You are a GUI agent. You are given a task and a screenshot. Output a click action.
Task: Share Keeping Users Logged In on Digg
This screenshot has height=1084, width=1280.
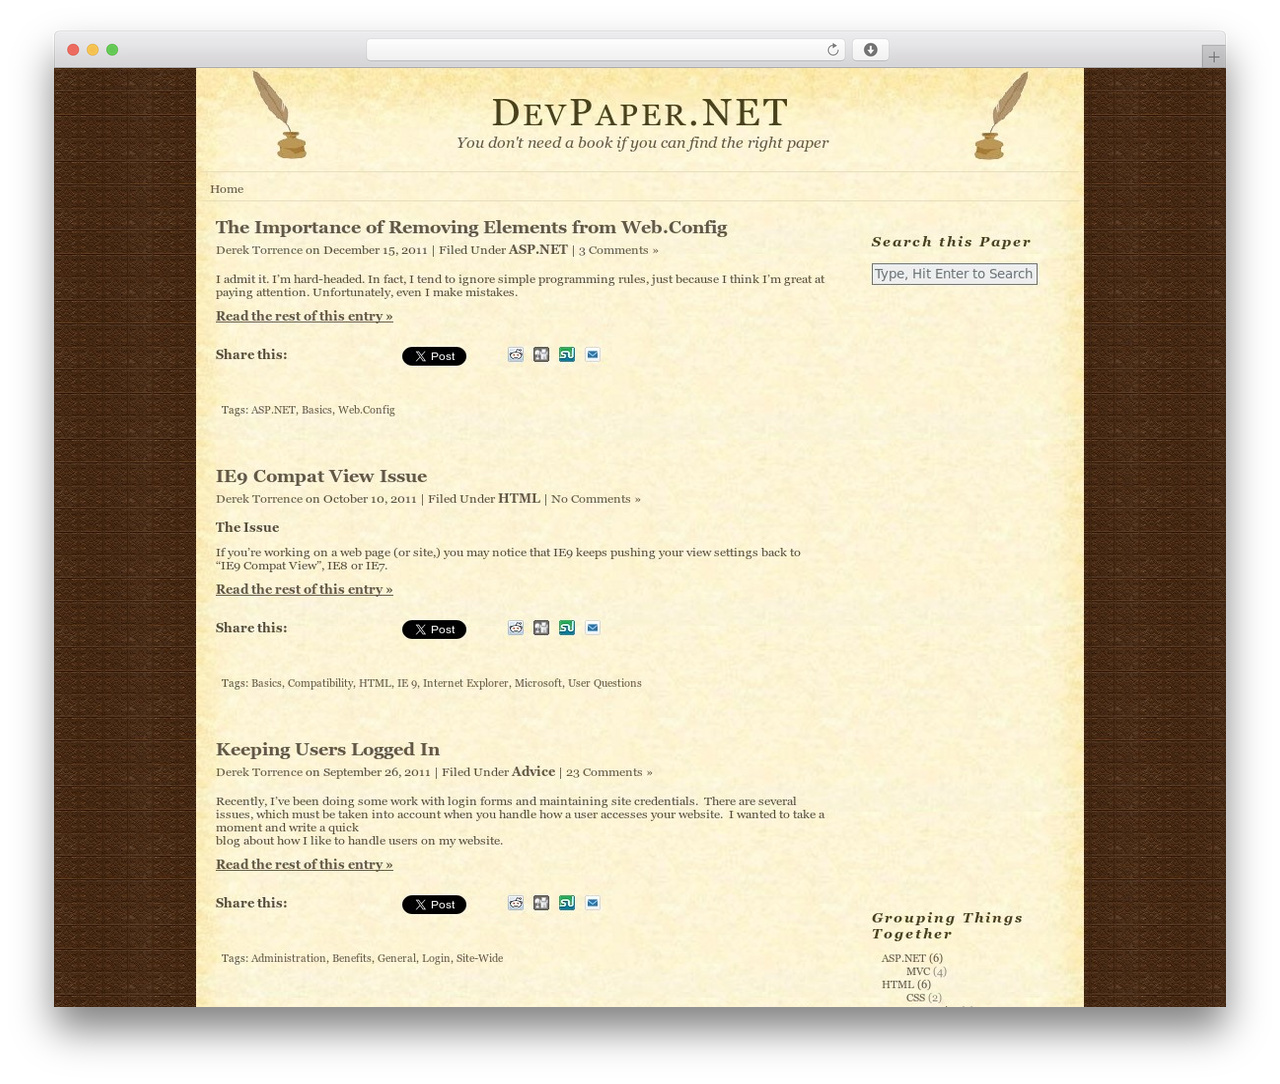(x=541, y=902)
